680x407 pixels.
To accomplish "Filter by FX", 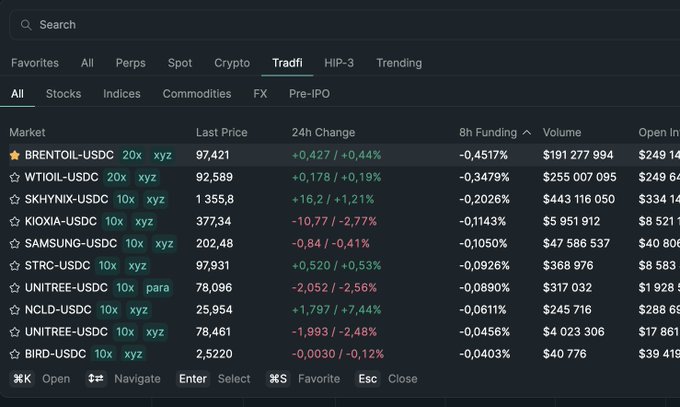I will [260, 94].
